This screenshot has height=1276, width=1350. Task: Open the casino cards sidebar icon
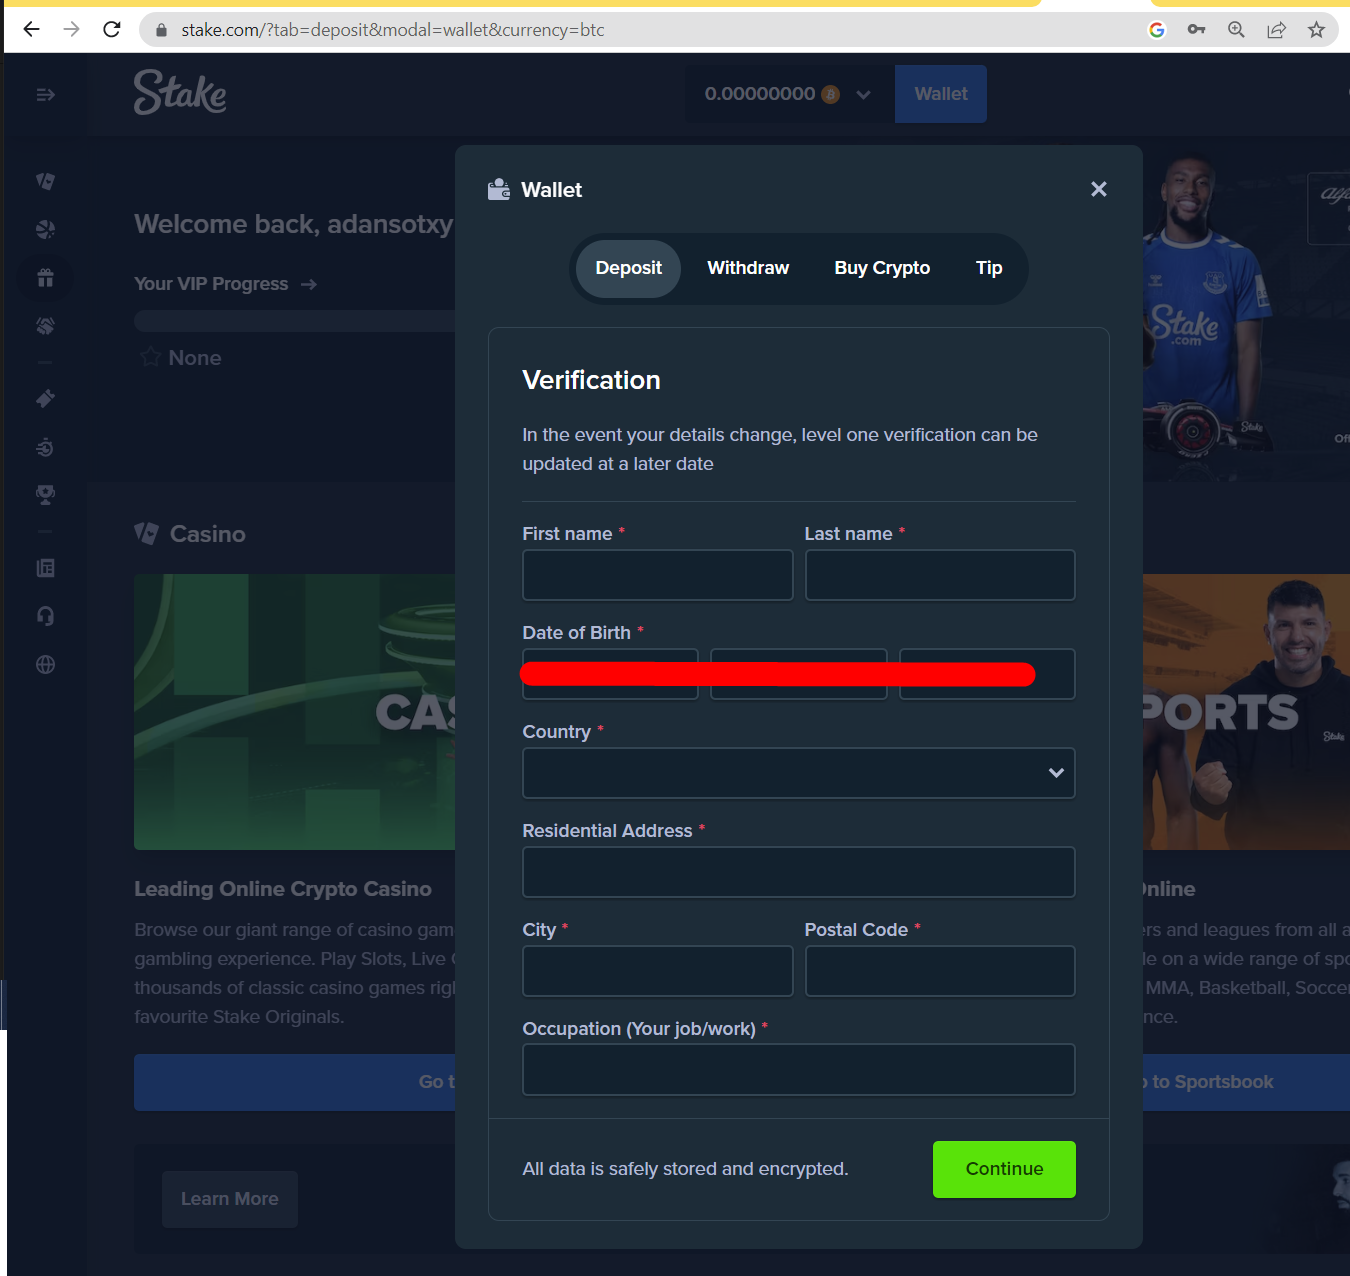[x=45, y=181]
